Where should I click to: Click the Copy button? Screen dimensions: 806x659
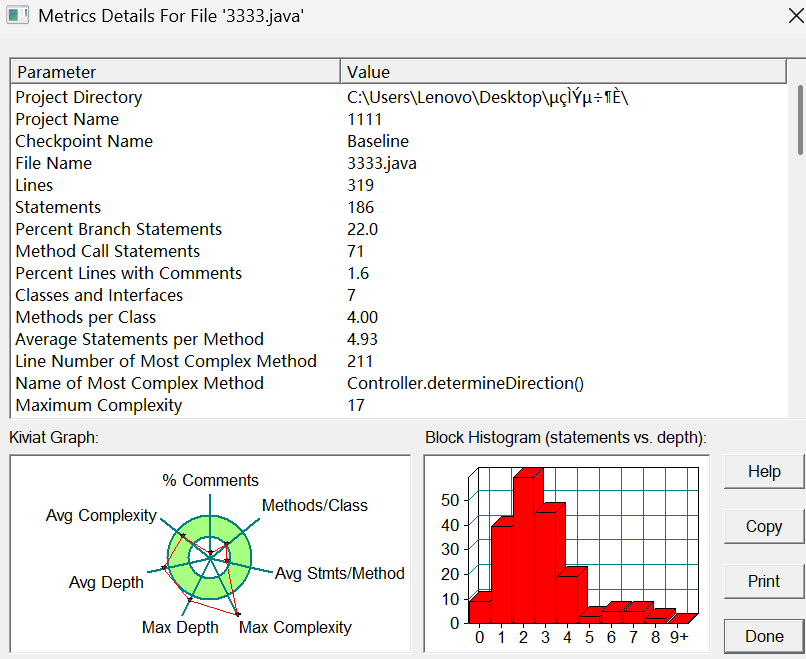[764, 526]
